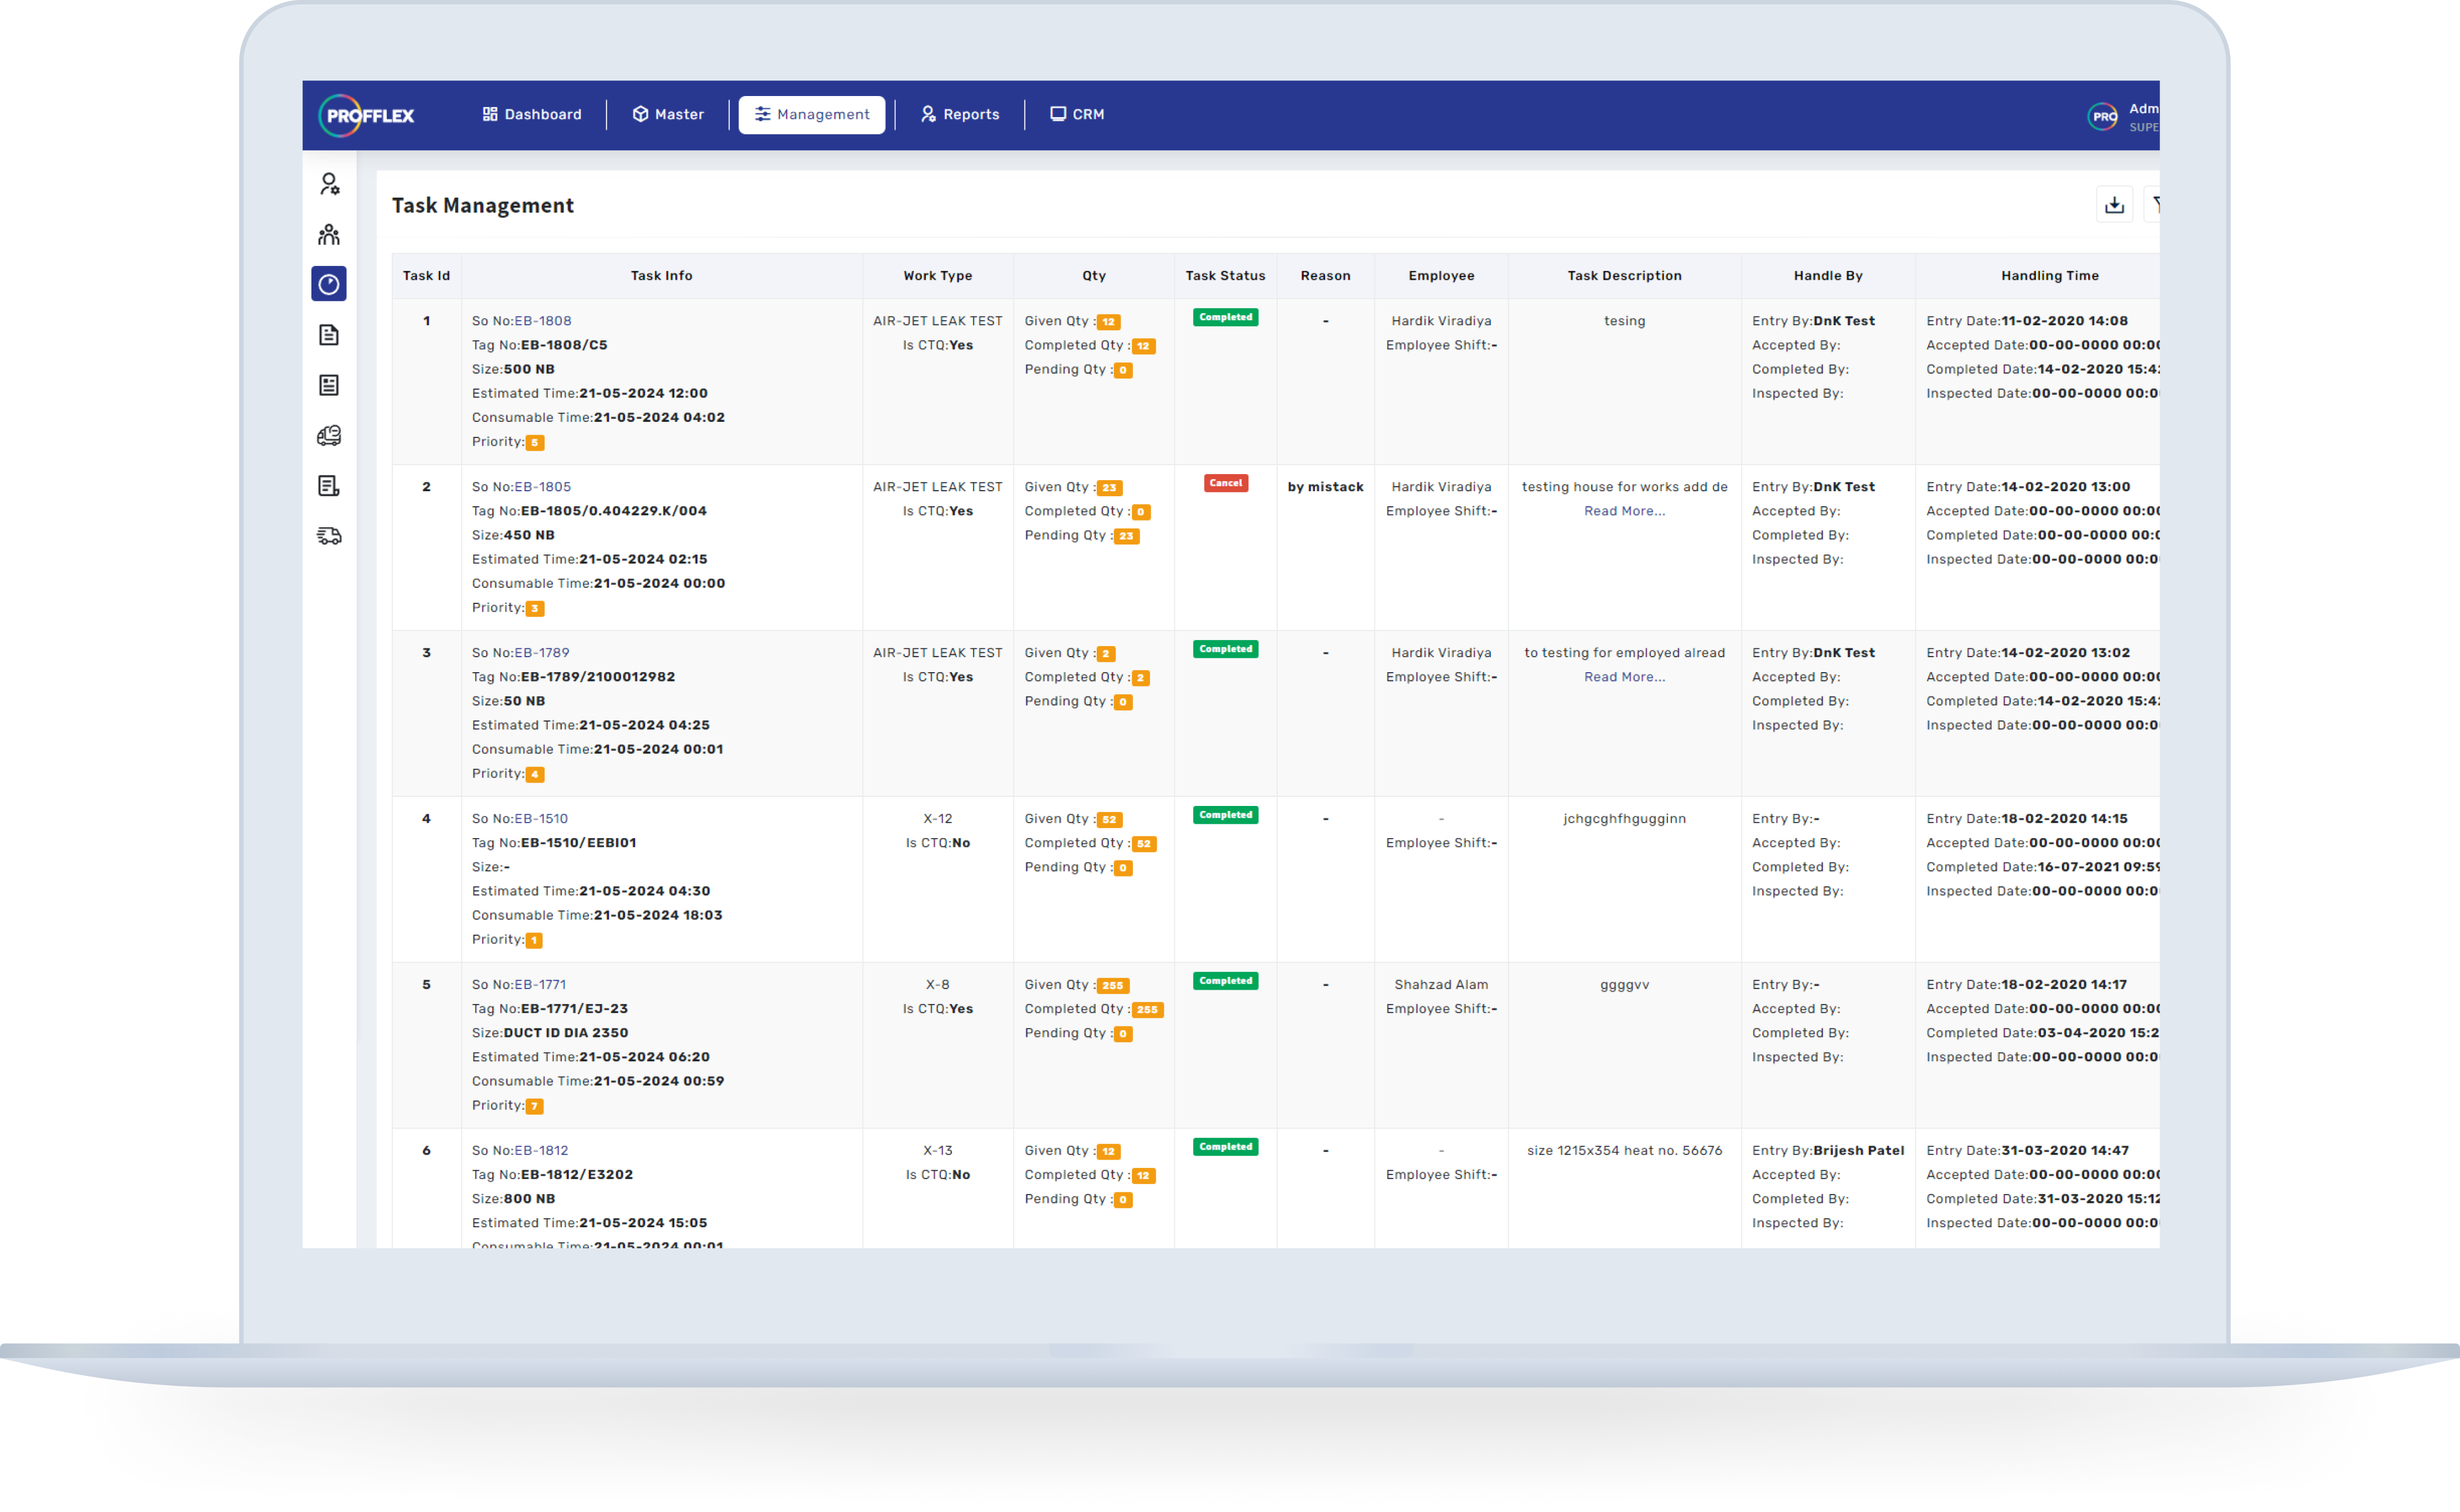Viewport: 2460px width, 1512px height.
Task: Open the fast delivery truck icon
Action: point(329,536)
